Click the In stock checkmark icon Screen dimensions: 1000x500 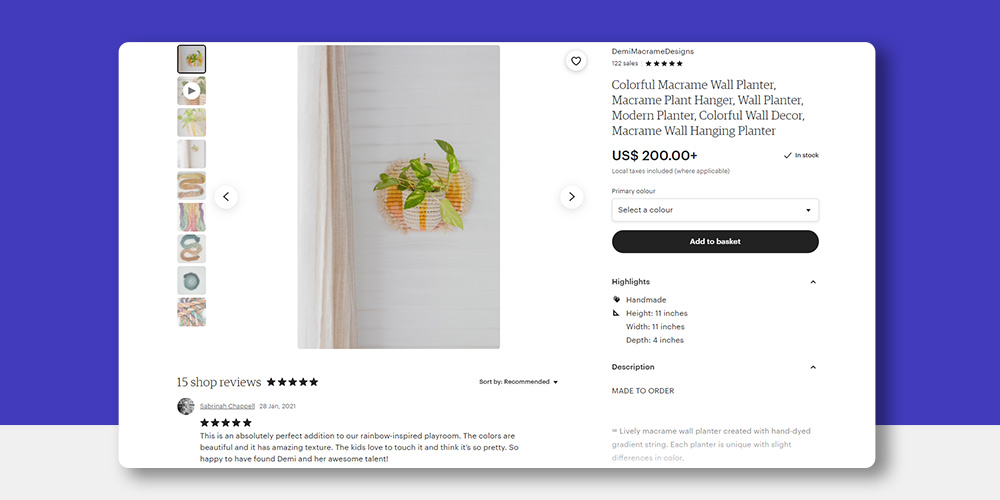788,155
